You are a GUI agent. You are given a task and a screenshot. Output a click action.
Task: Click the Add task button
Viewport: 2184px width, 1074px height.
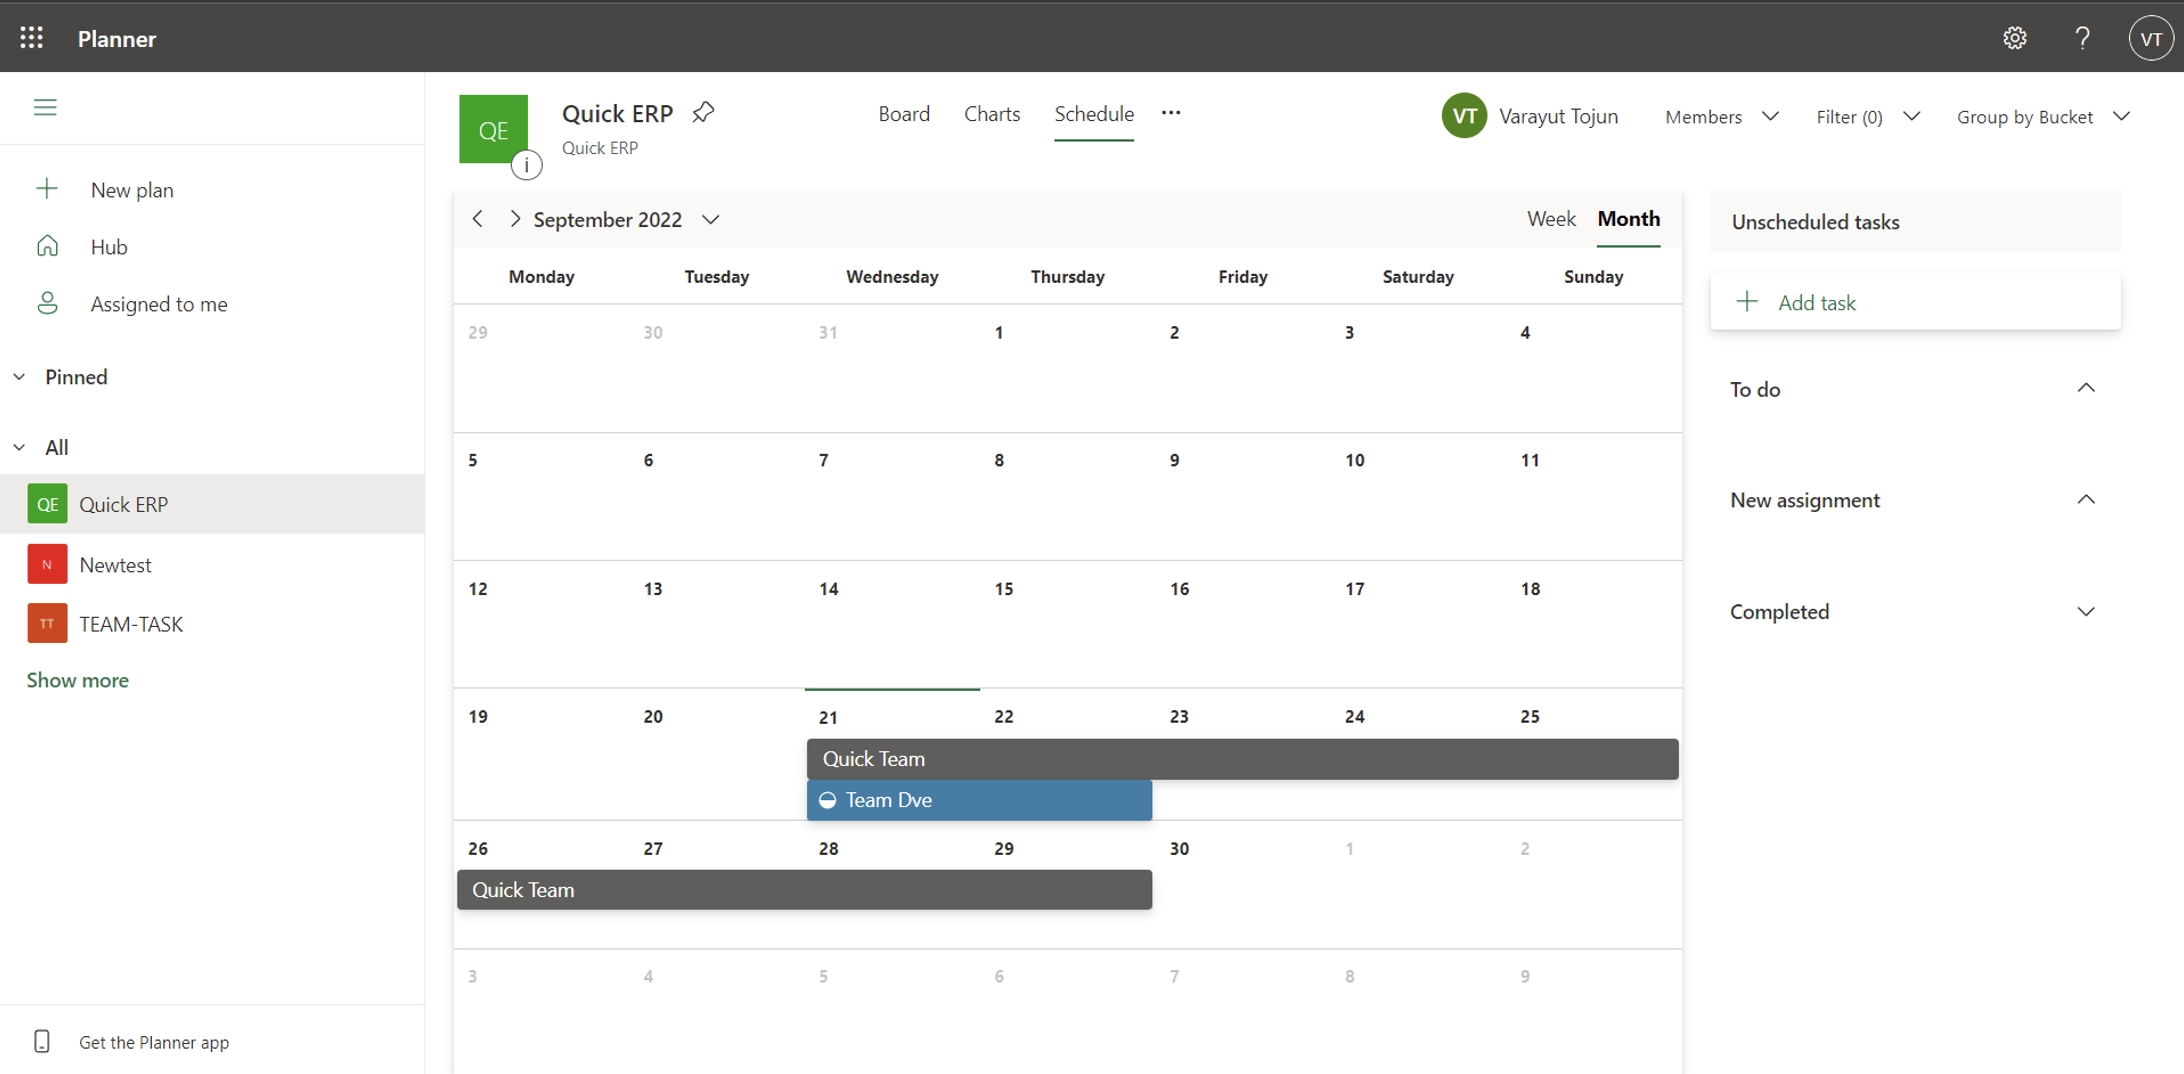coord(1915,302)
